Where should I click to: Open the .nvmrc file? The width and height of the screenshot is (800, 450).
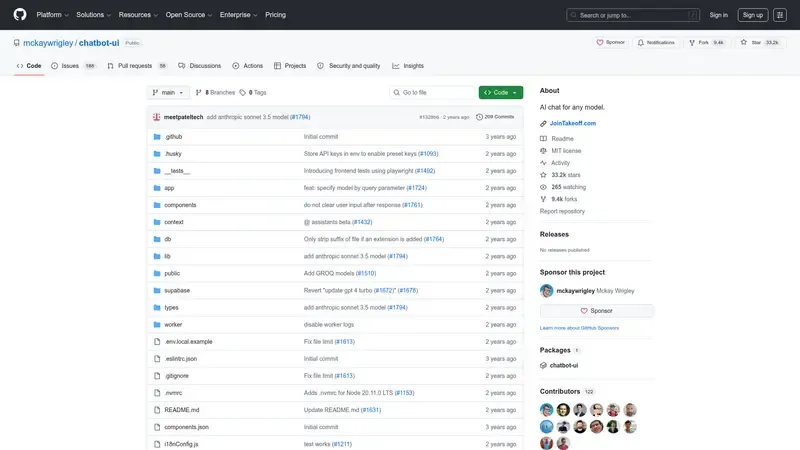coord(173,393)
